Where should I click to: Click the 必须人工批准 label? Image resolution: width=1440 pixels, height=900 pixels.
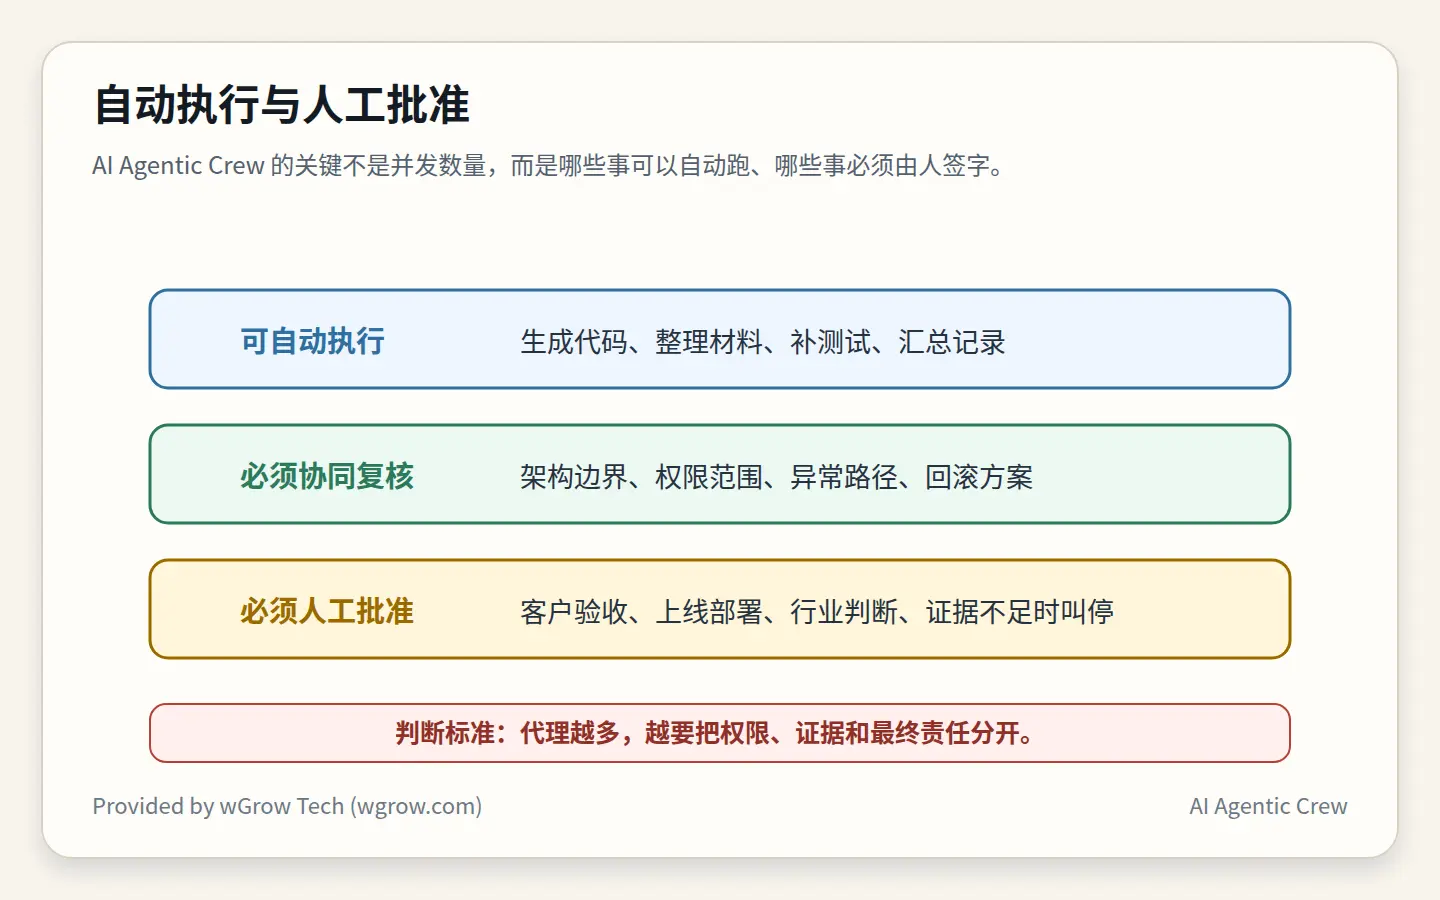click(x=327, y=611)
